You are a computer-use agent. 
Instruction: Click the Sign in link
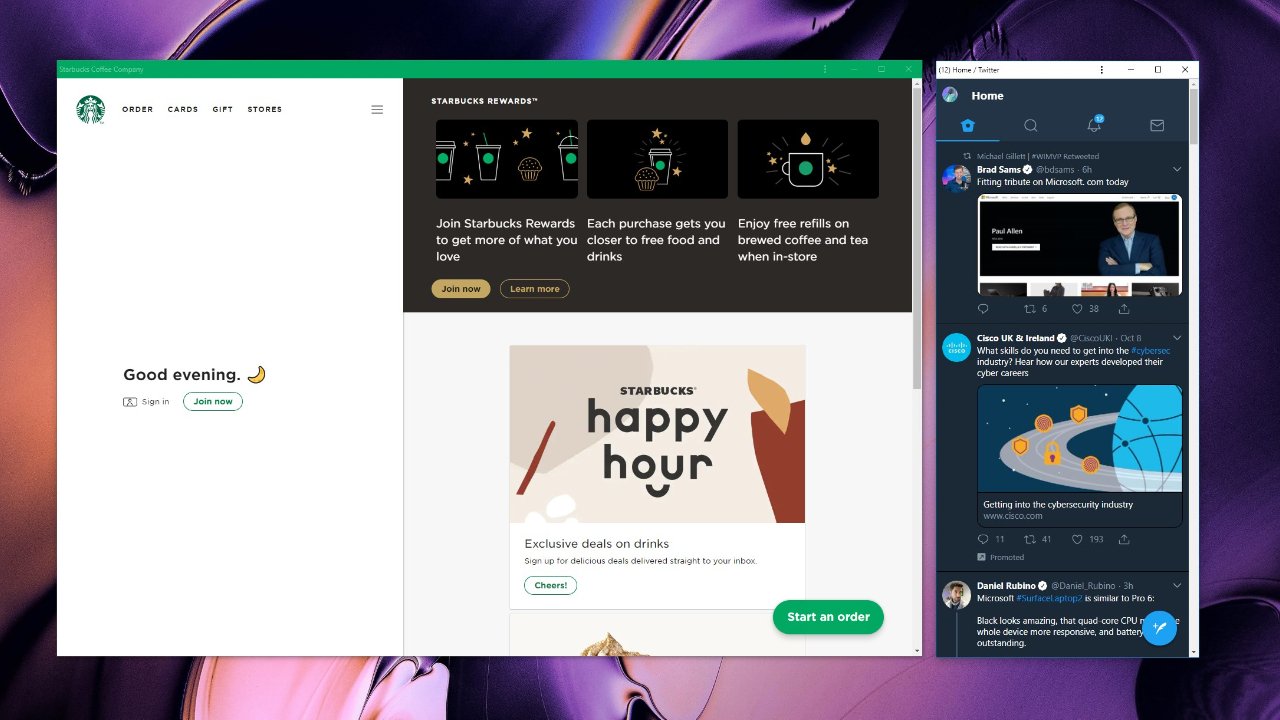[x=155, y=402]
